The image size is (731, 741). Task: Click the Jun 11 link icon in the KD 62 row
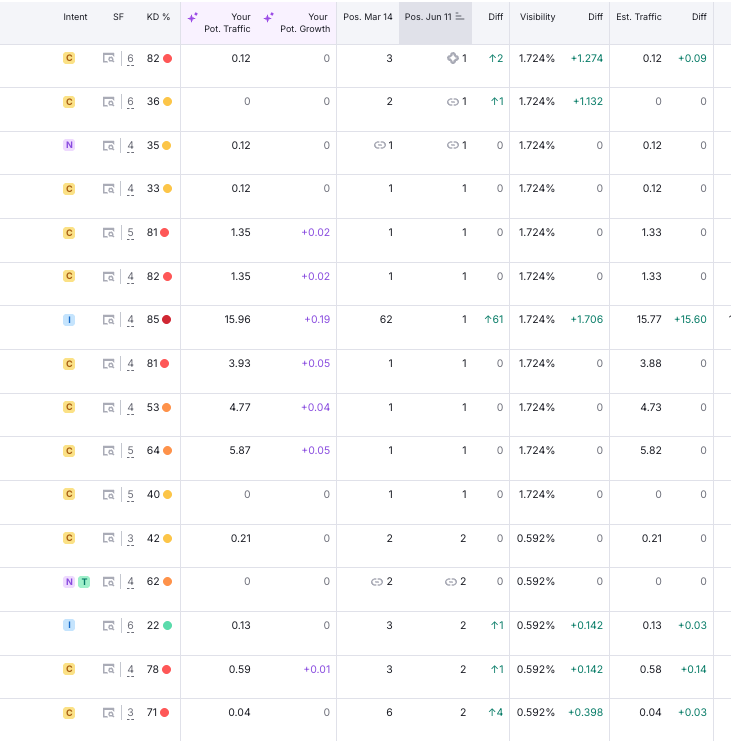[x=451, y=582]
